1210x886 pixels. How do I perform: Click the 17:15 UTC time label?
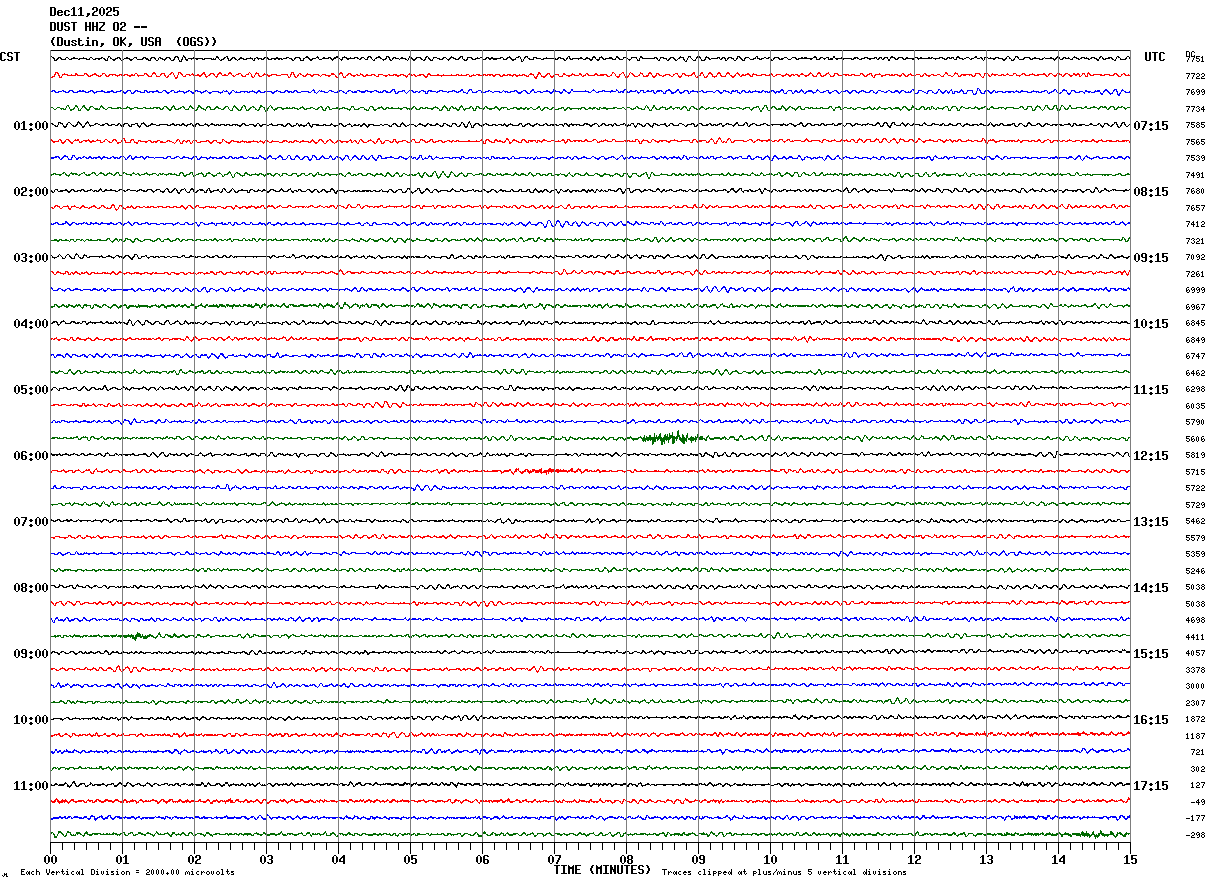(1151, 786)
